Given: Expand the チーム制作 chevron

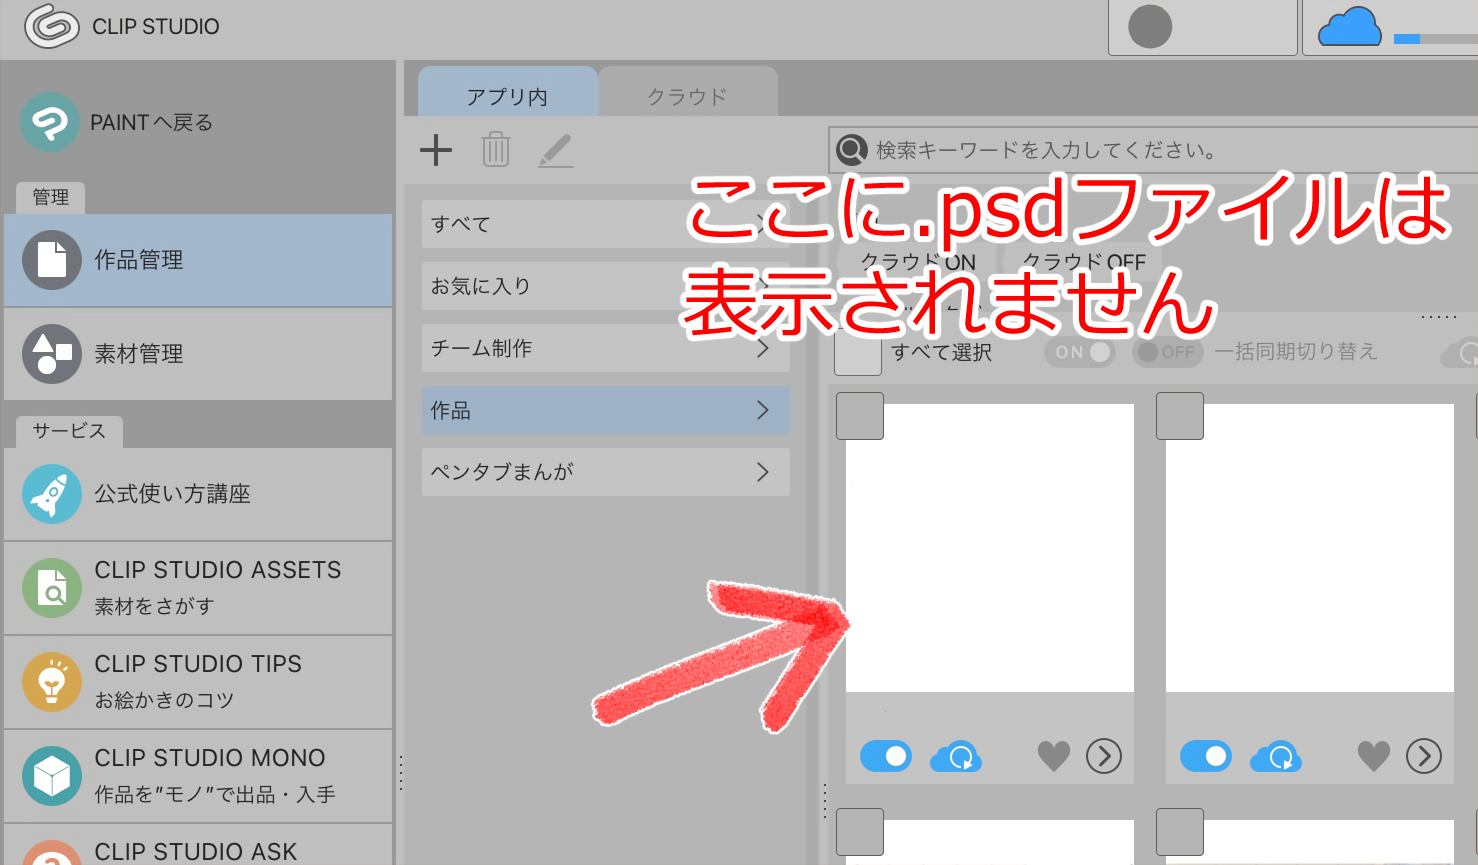Looking at the screenshot, I should tap(763, 348).
